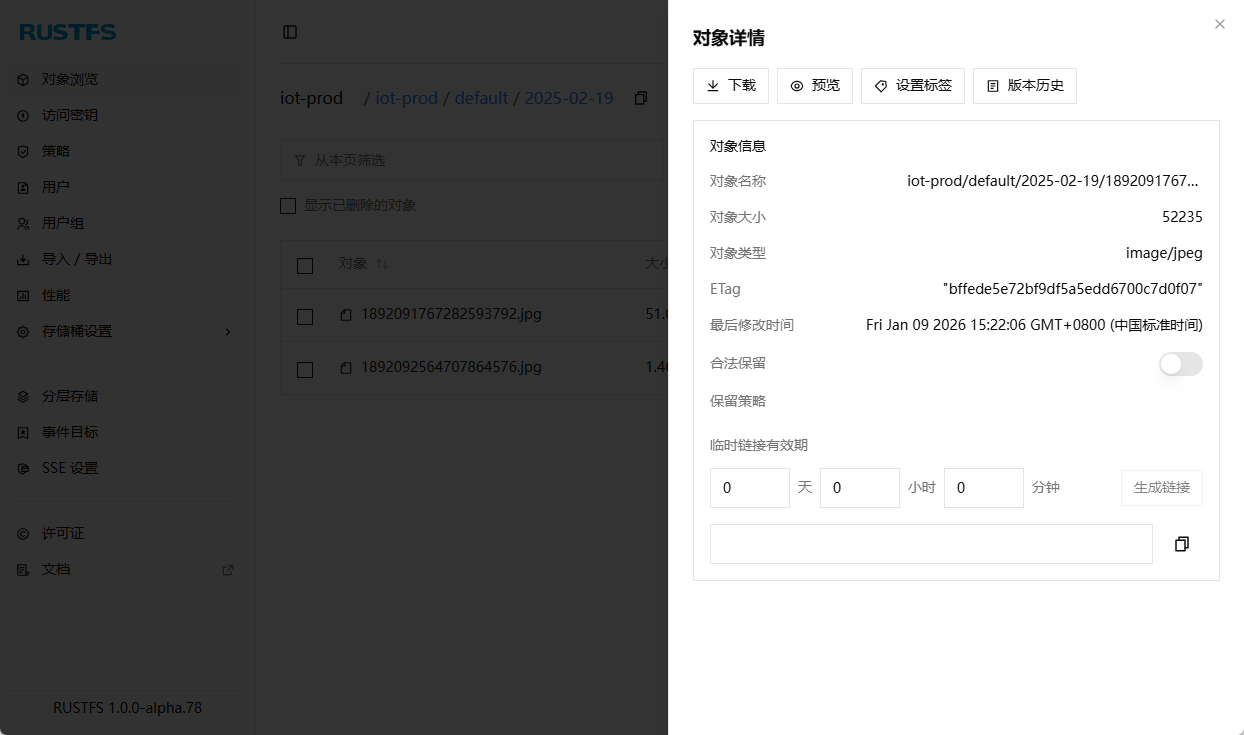This screenshot has width=1244, height=735.
Task: Click the 用户组 group icon
Action: (23, 223)
